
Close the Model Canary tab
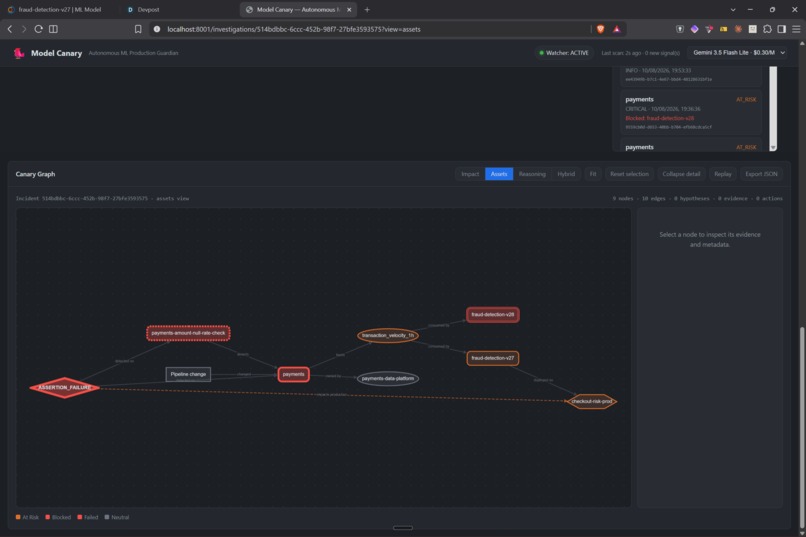[x=349, y=9]
